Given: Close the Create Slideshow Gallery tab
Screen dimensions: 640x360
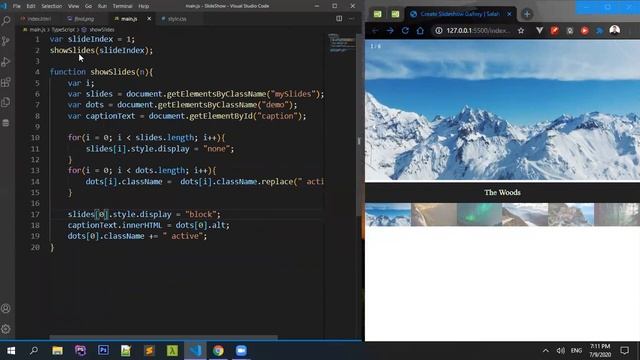Looking at the screenshot, I should [509, 14].
